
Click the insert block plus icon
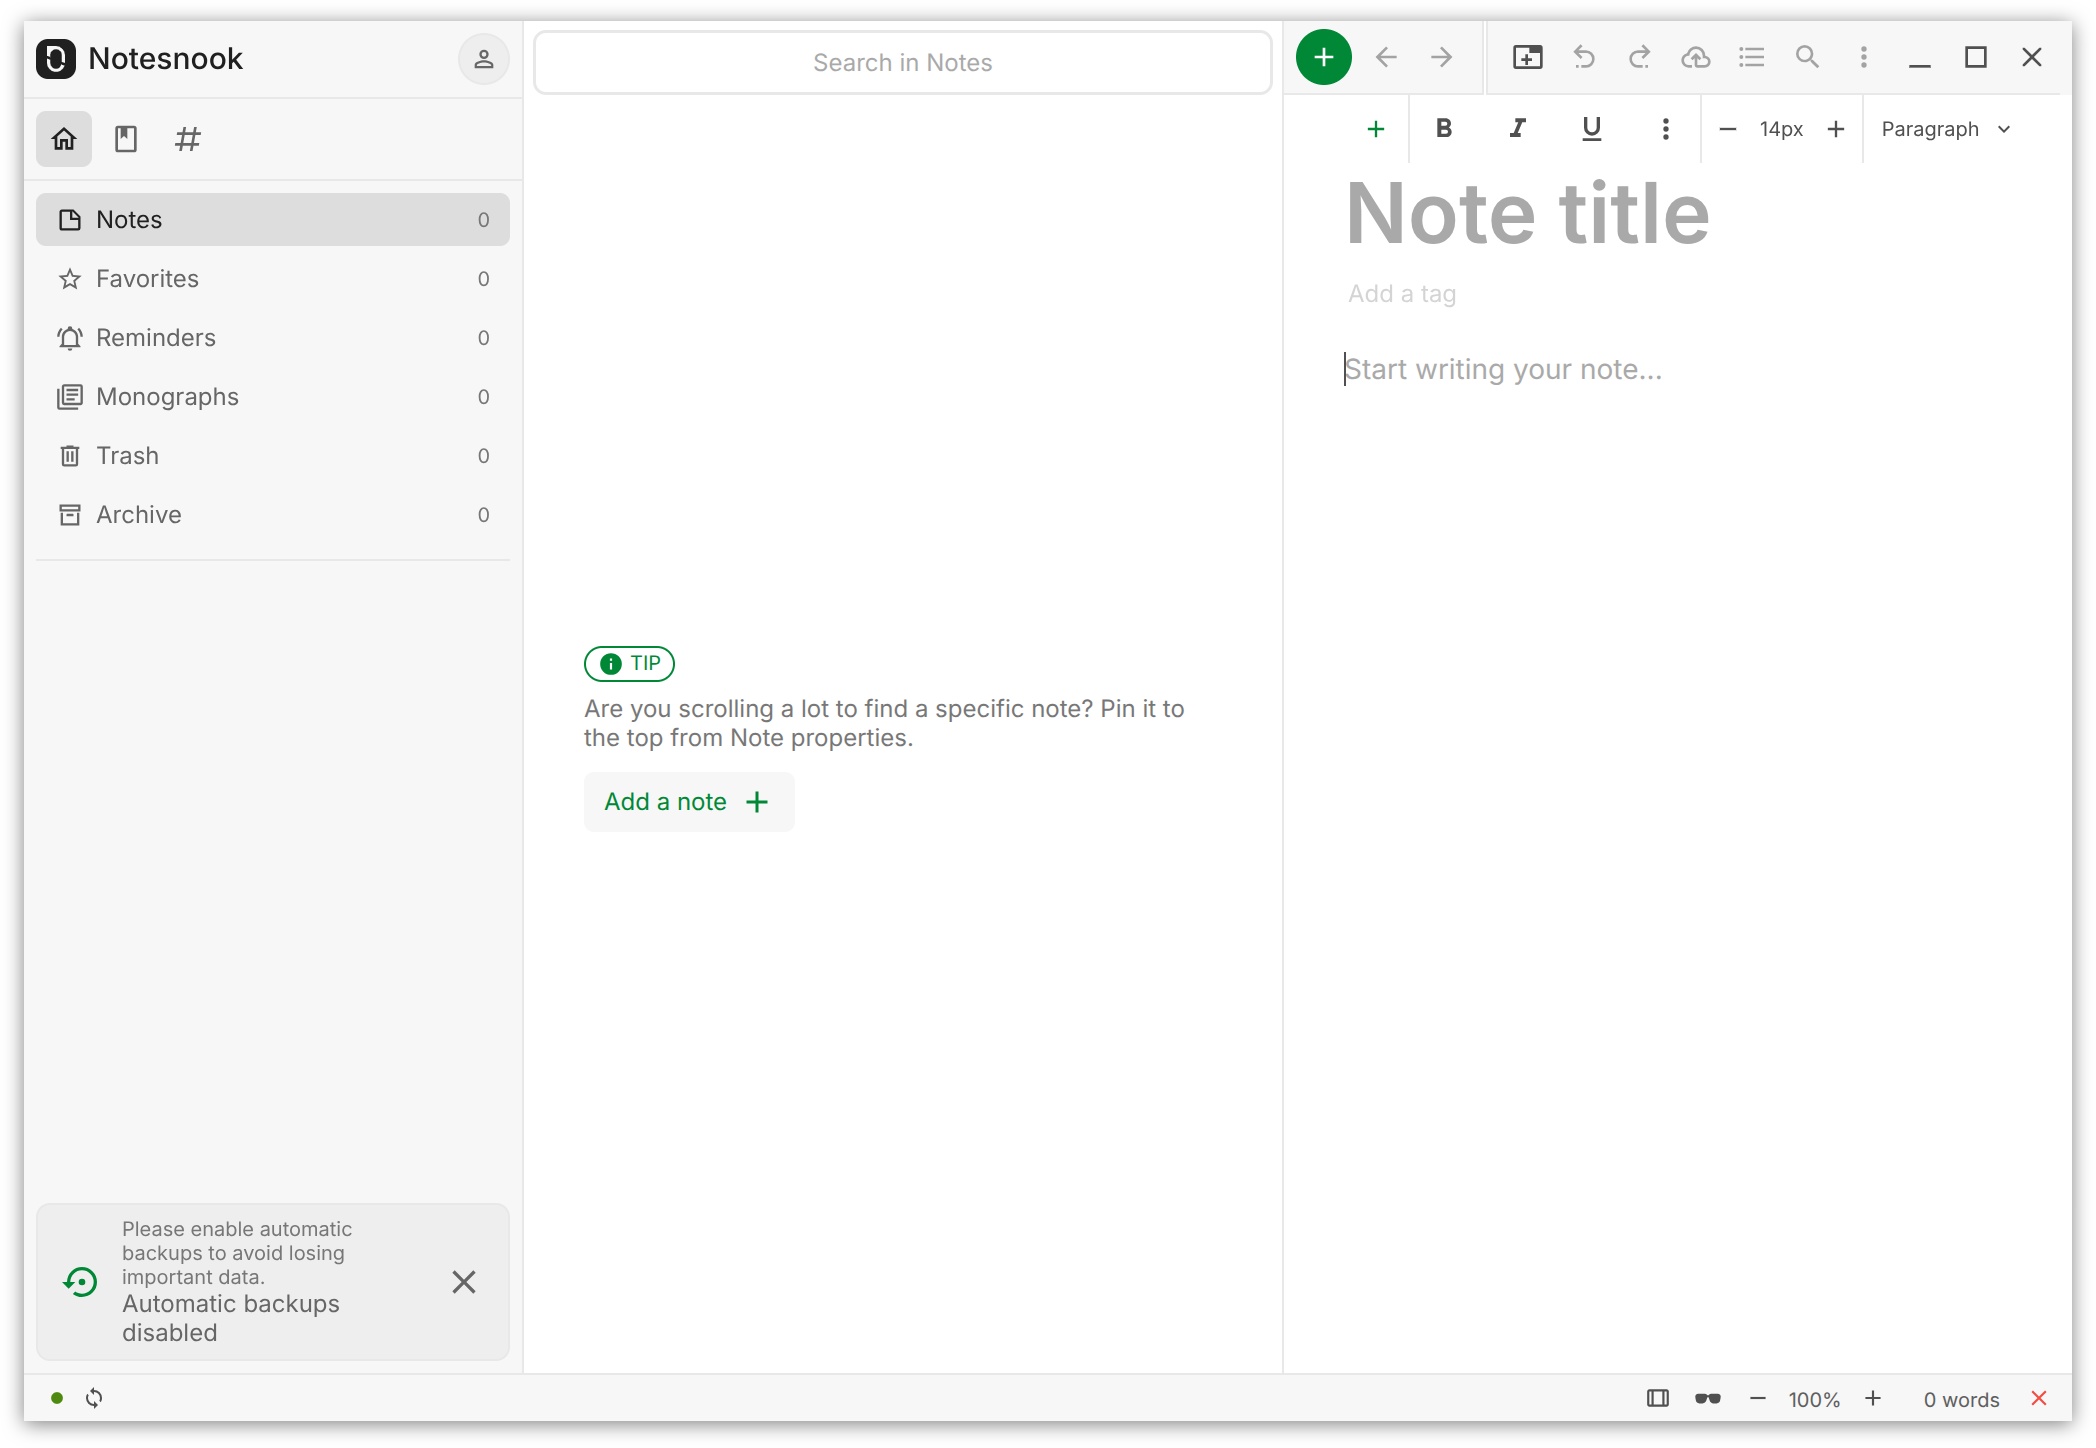tap(1376, 129)
